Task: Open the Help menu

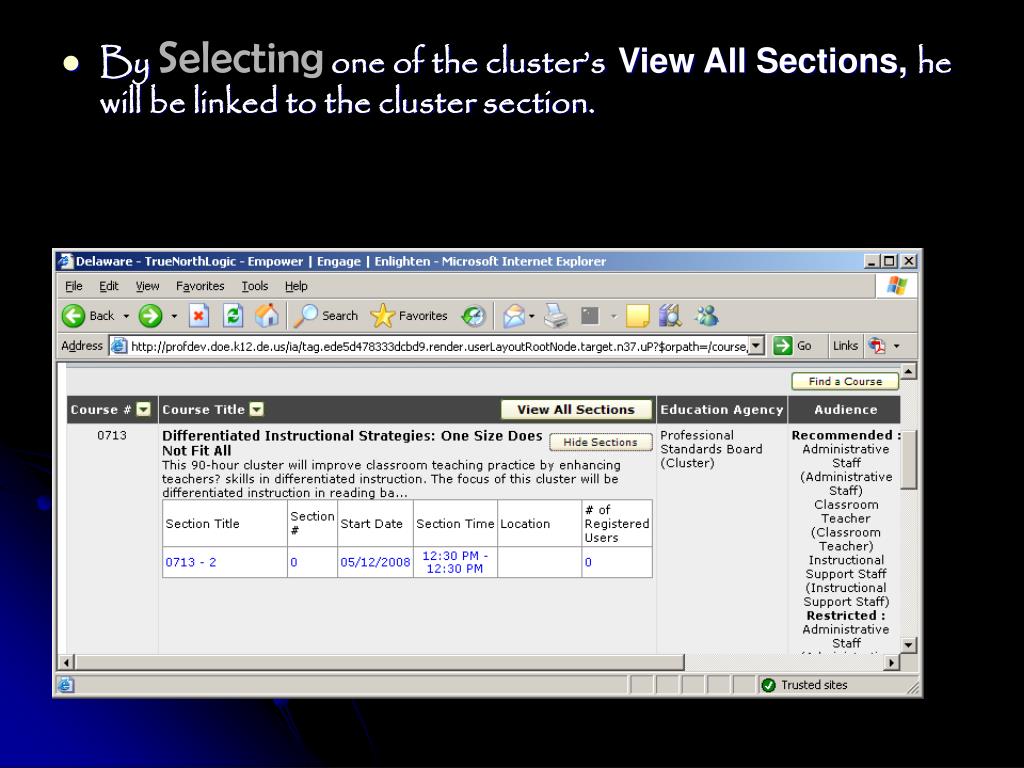Action: point(296,286)
